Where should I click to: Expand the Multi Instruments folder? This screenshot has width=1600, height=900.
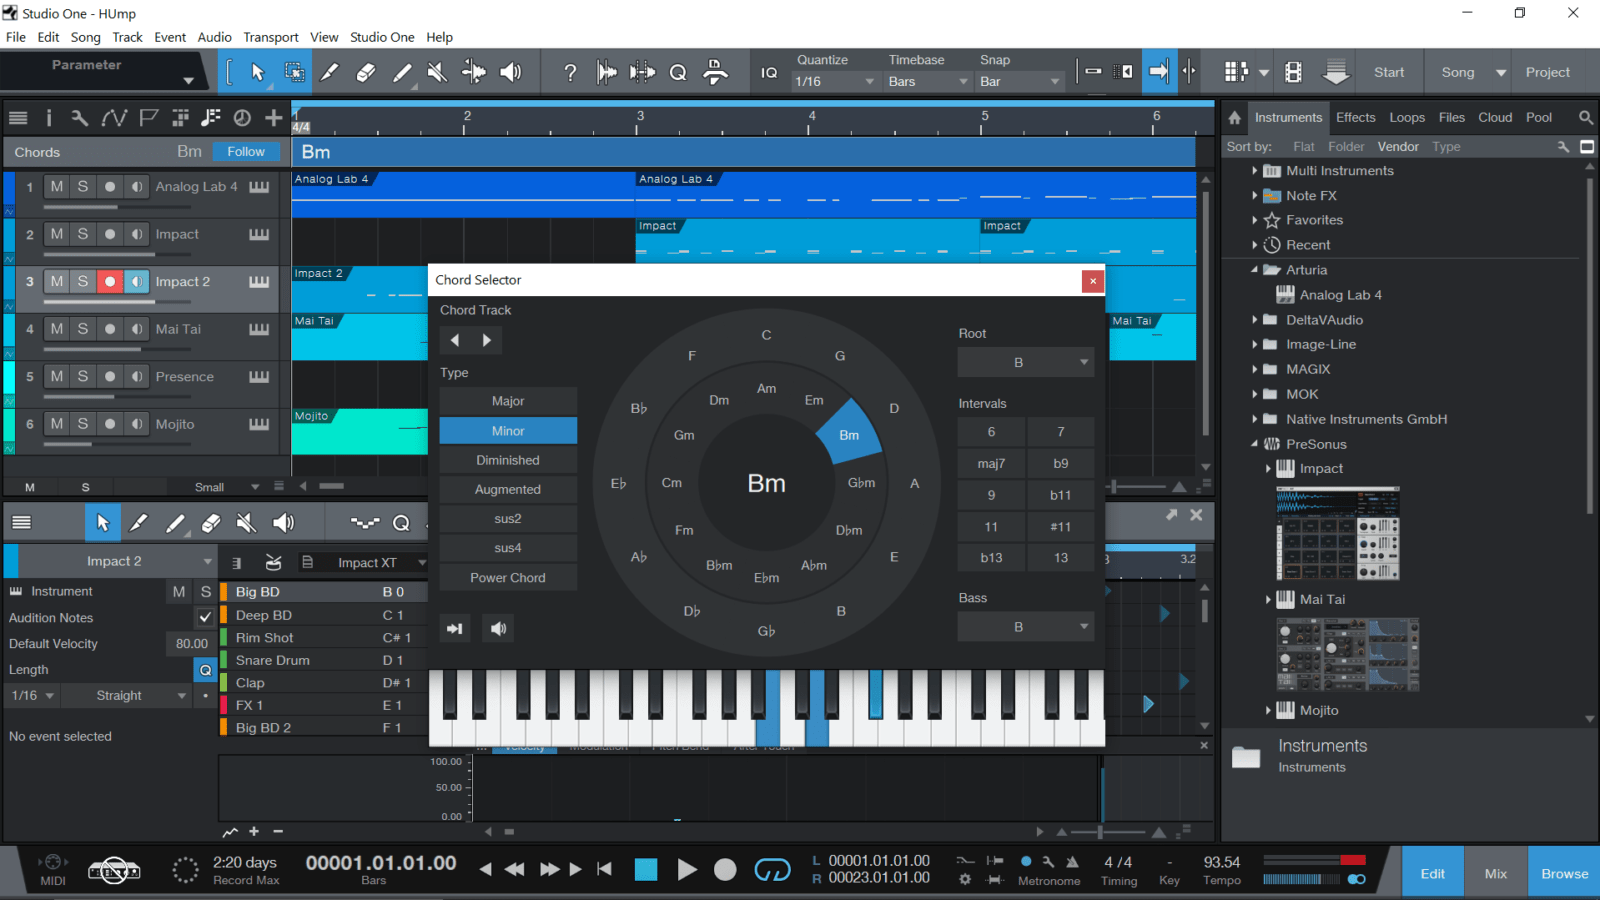tap(1255, 171)
